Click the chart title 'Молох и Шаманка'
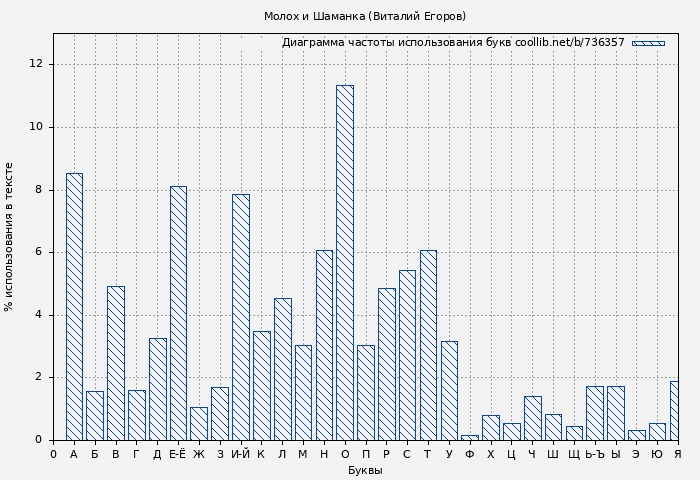This screenshot has height=480, width=700. 365,16
